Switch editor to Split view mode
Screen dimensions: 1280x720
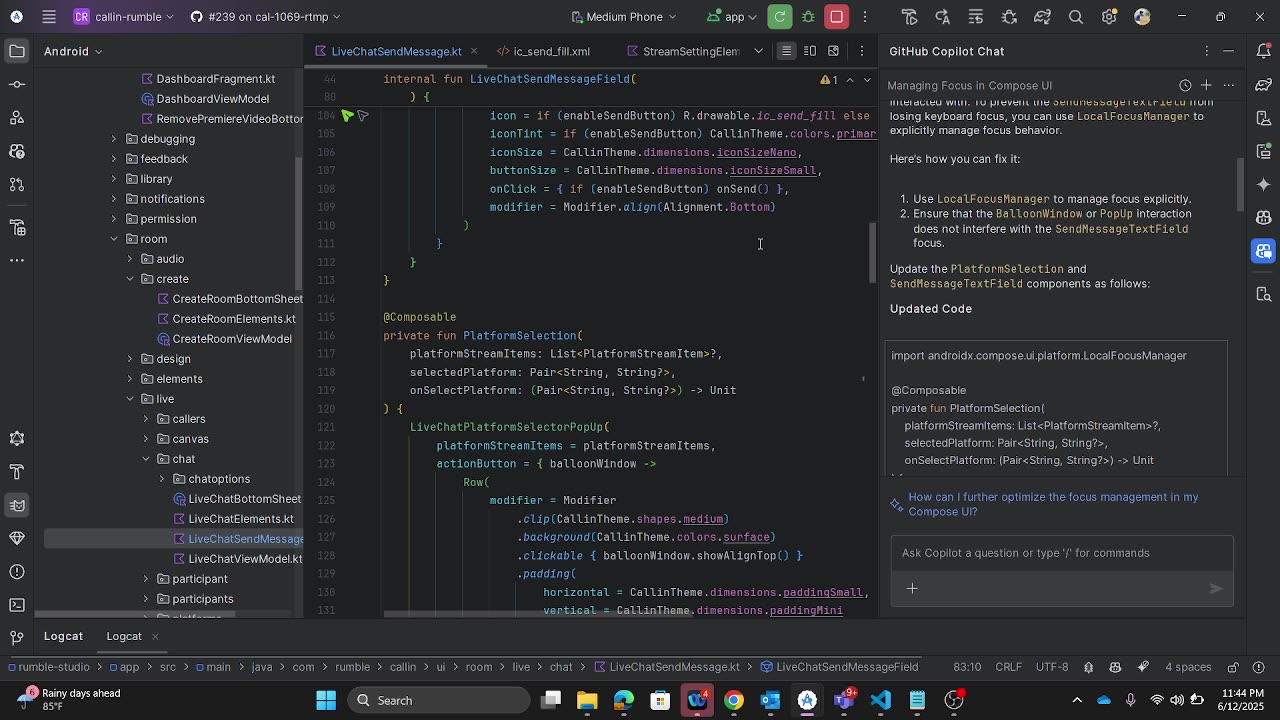810,51
